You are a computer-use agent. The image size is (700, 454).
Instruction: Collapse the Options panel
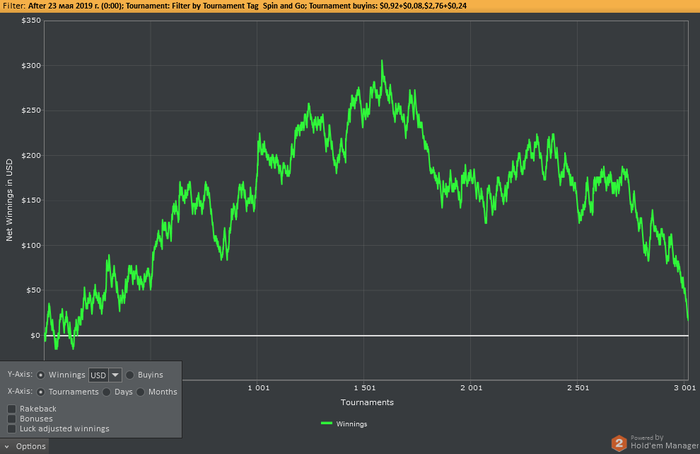tap(30, 446)
